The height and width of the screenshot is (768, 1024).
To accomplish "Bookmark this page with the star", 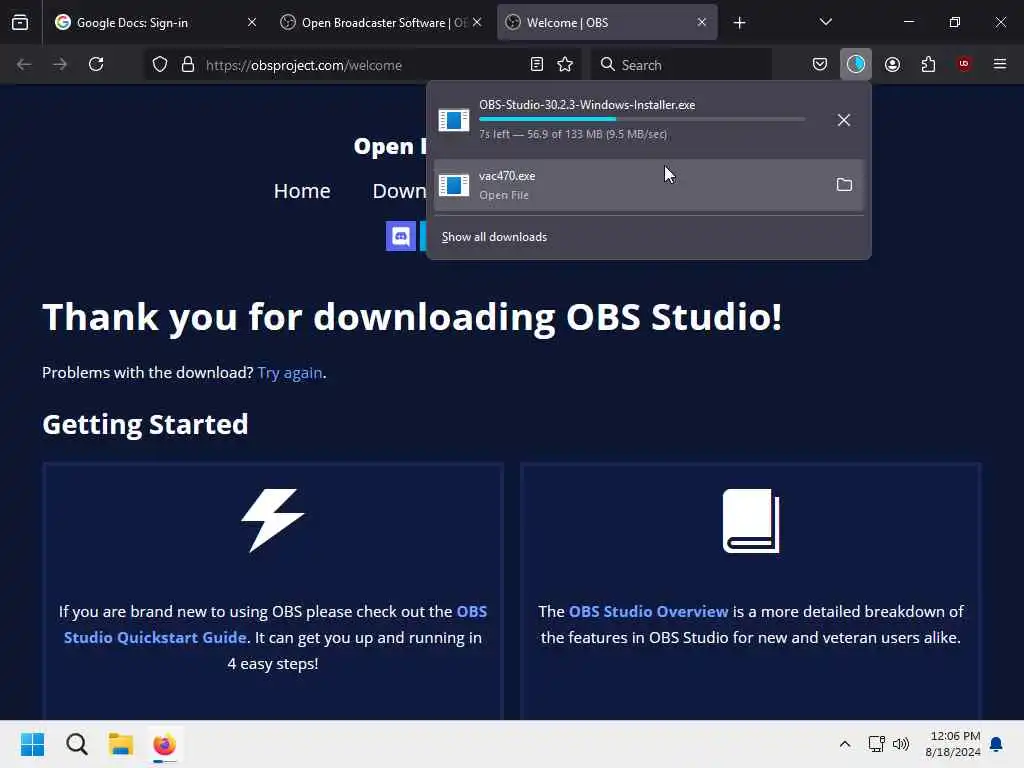I will point(565,64).
